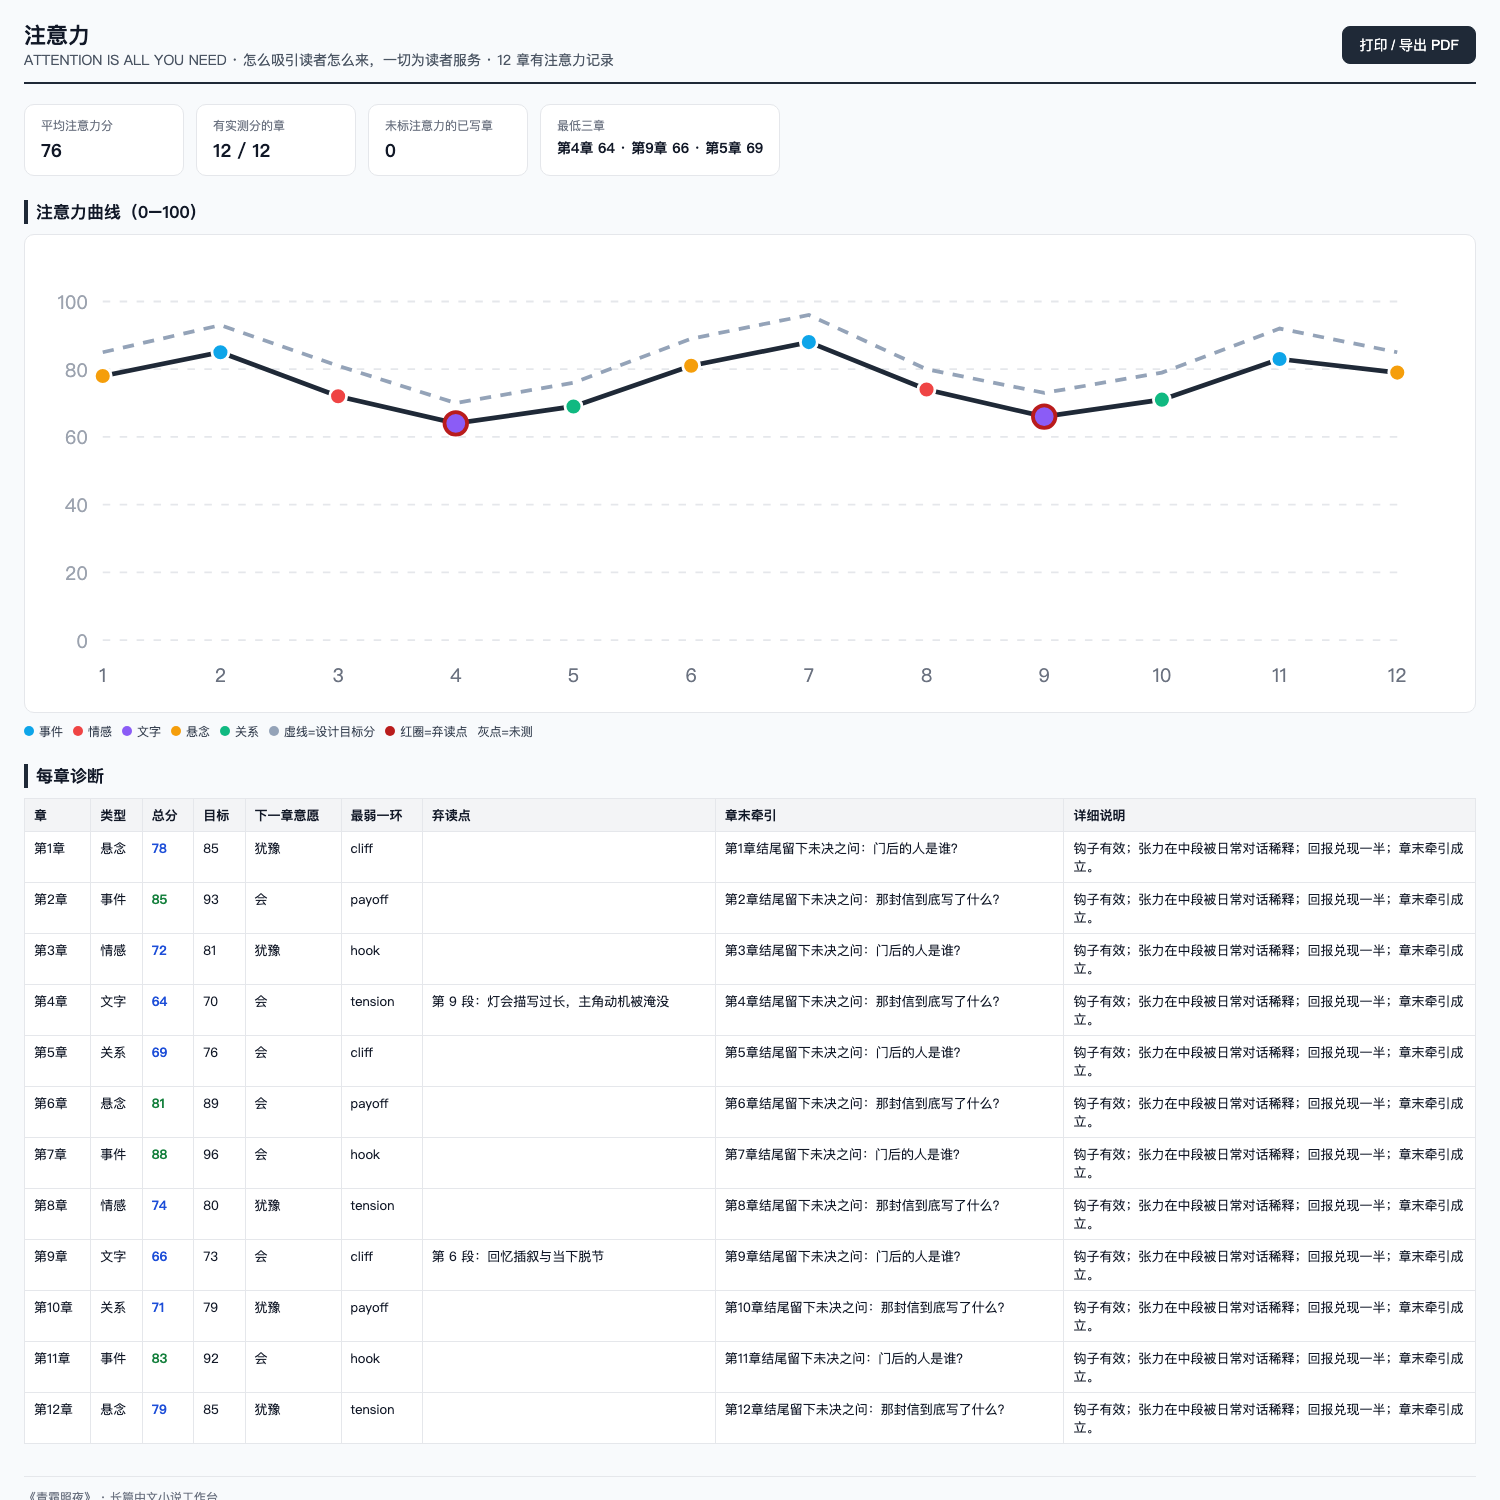Click the green 关系 legend dot
Image resolution: width=1500 pixels, height=1500 pixels.
(x=225, y=731)
